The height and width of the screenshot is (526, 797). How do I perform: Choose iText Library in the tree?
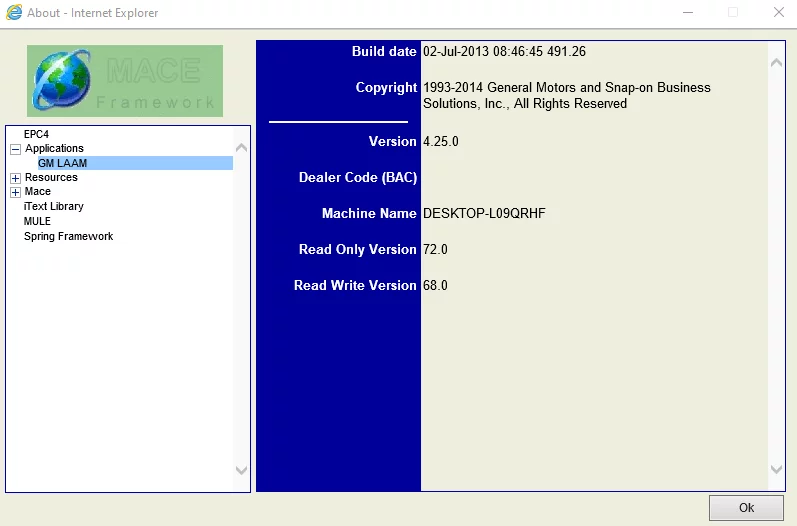click(54, 206)
